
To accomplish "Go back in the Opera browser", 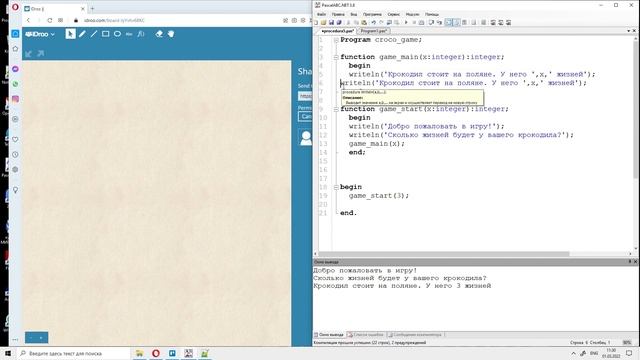I will (28, 20).
